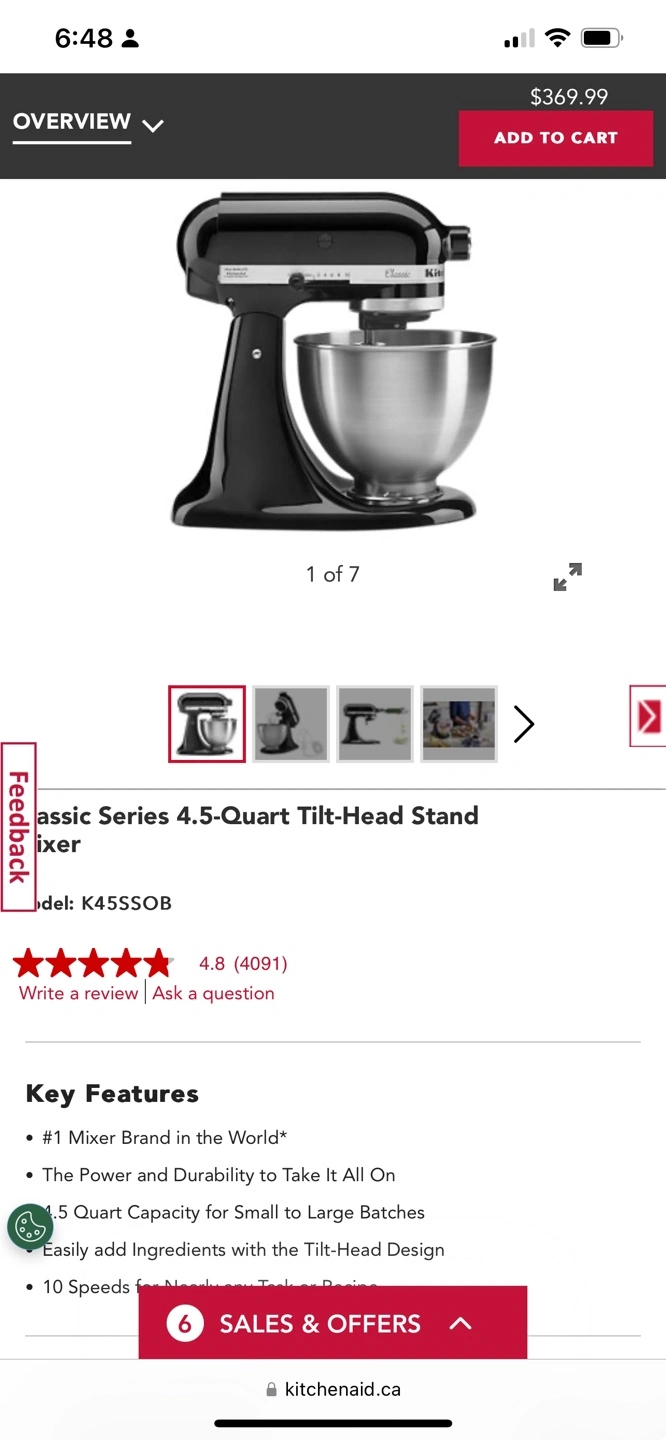The height and width of the screenshot is (1440, 666).
Task: Click the star rating icons
Action: (x=92, y=964)
